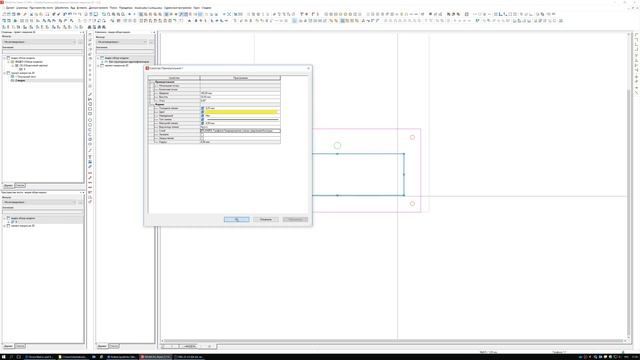This screenshot has height=360, width=640.
Task: Expand the second project node in top-left tree
Action: click(4, 73)
